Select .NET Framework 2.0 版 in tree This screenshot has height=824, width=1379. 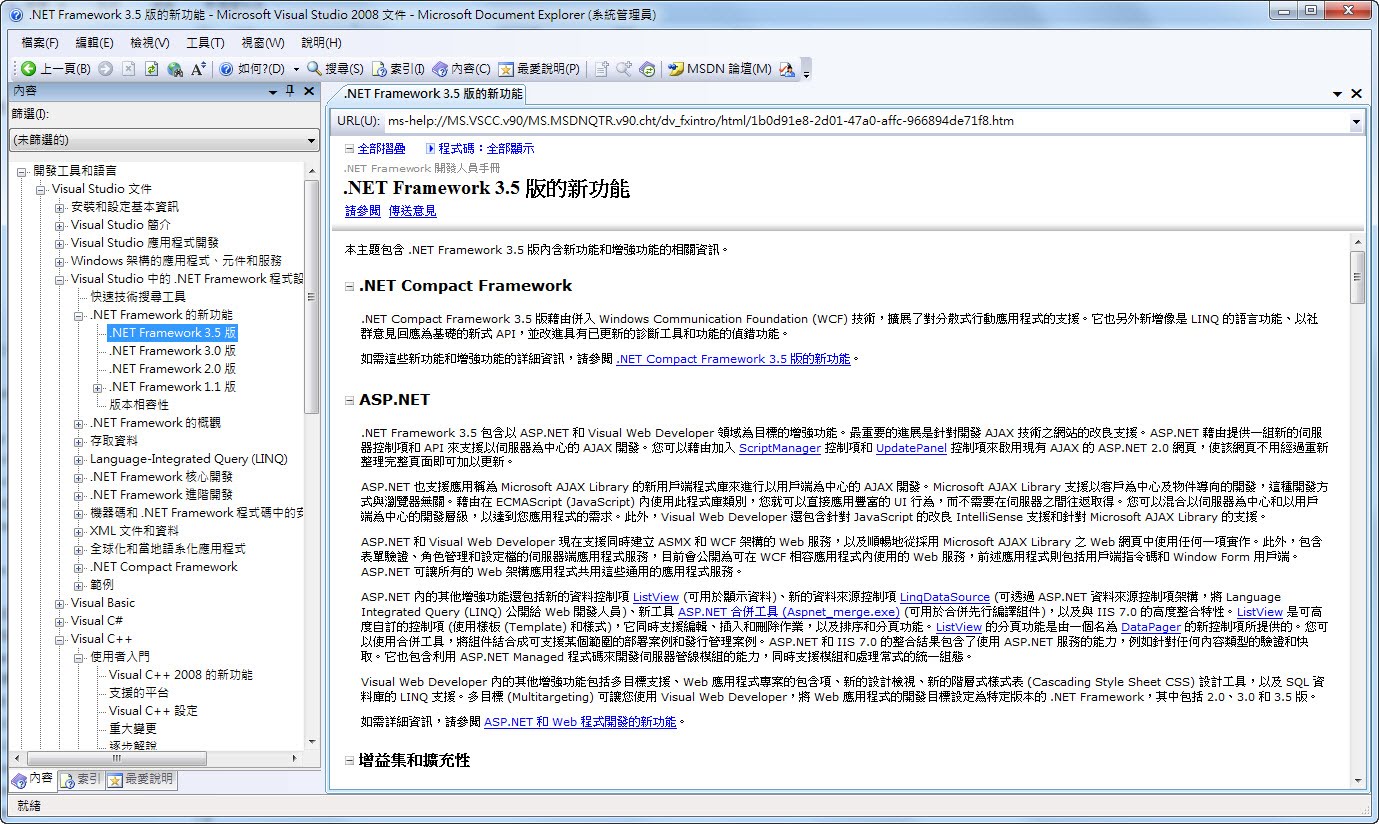click(172, 369)
